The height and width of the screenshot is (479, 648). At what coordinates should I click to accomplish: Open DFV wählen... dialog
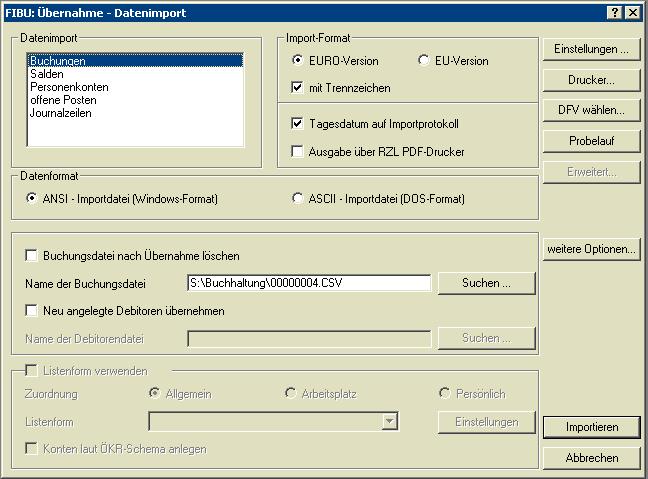[591, 111]
